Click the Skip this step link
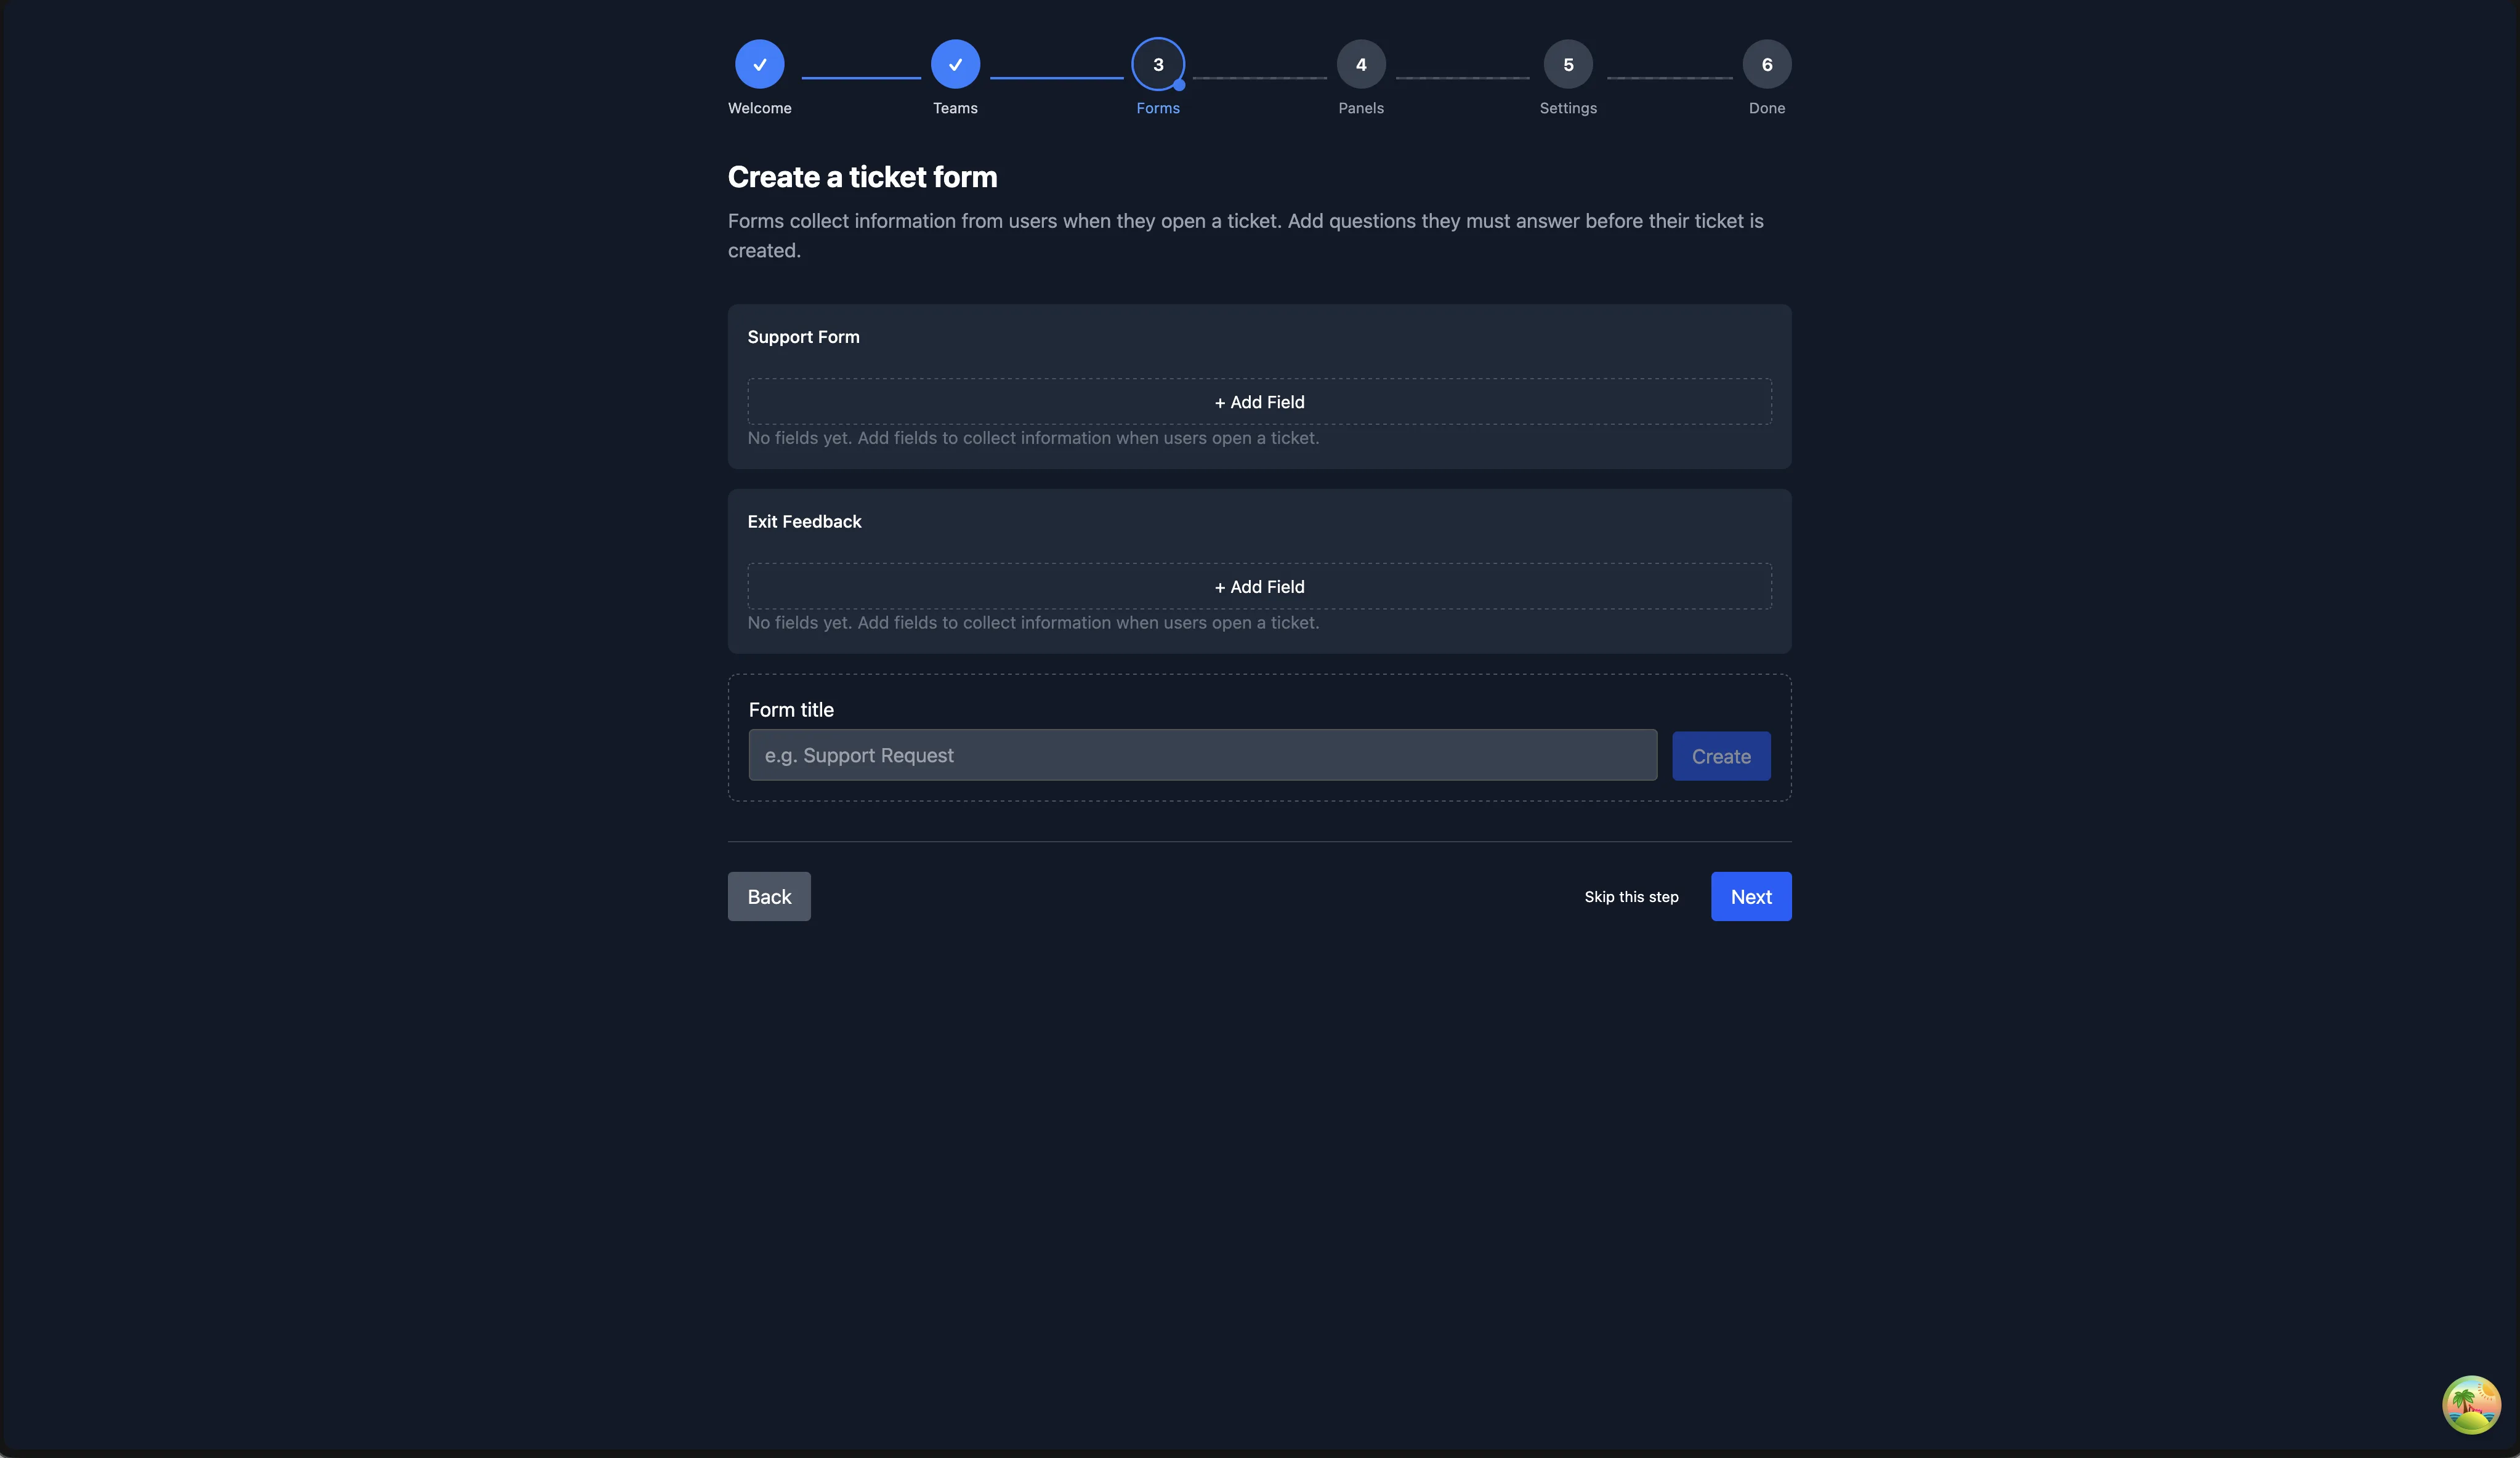Screen dimensions: 2520x1458 [x=1631, y=897]
